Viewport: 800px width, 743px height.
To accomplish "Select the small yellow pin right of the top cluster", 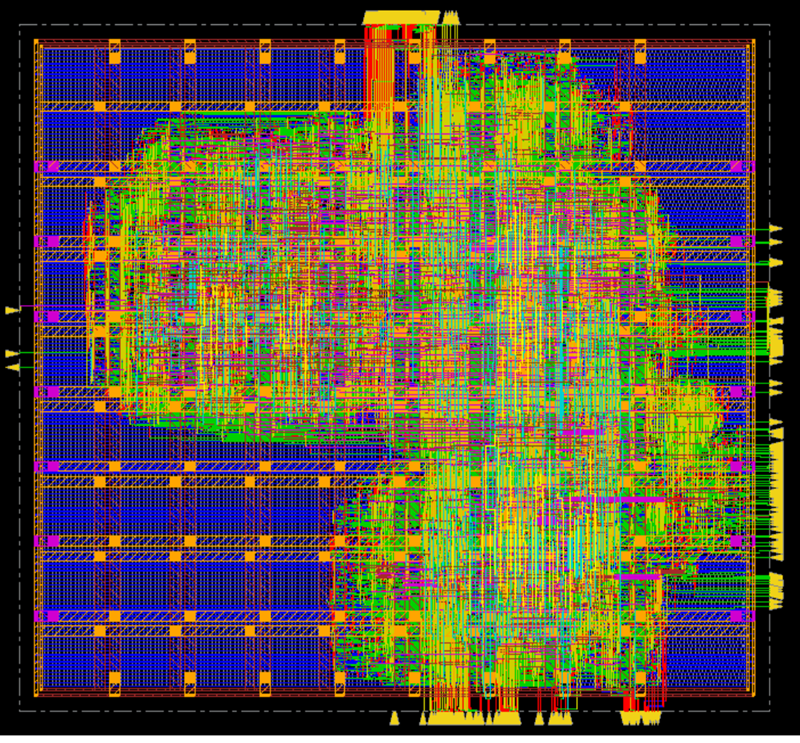I will (x=450, y=18).
